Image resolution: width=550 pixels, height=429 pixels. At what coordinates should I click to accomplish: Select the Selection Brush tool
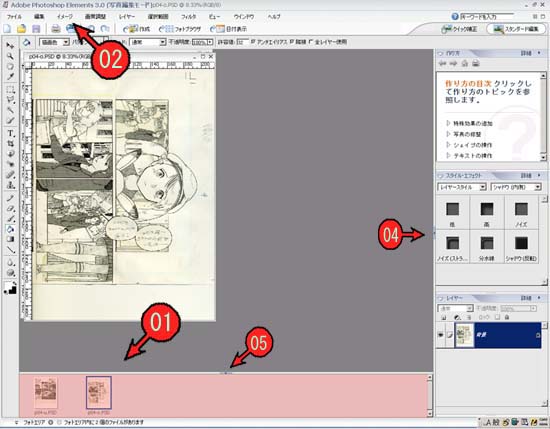[x=10, y=121]
